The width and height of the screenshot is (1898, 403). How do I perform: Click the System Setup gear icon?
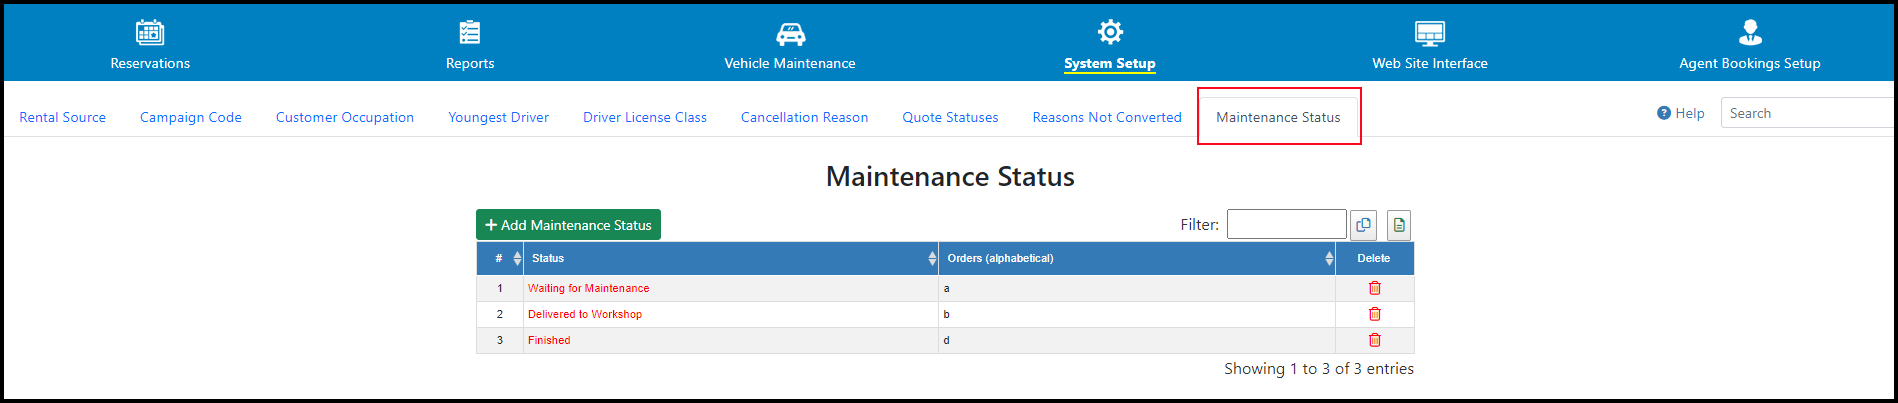point(1110,32)
